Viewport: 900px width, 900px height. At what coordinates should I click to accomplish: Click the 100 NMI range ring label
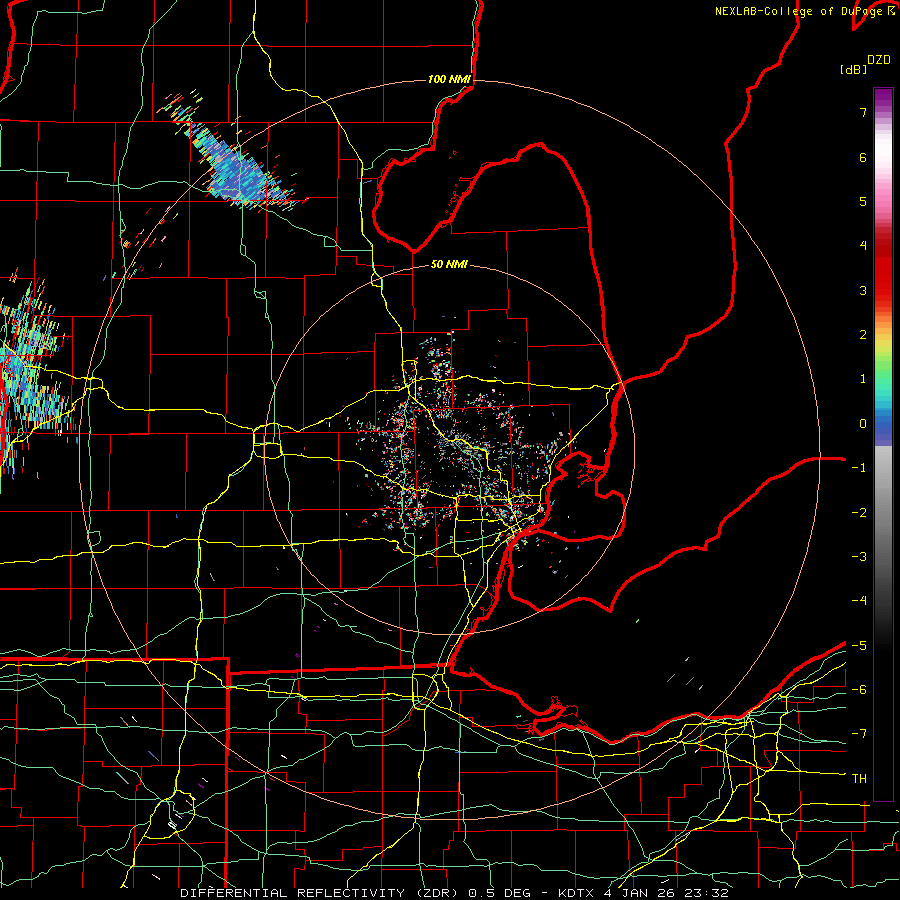coord(449,79)
